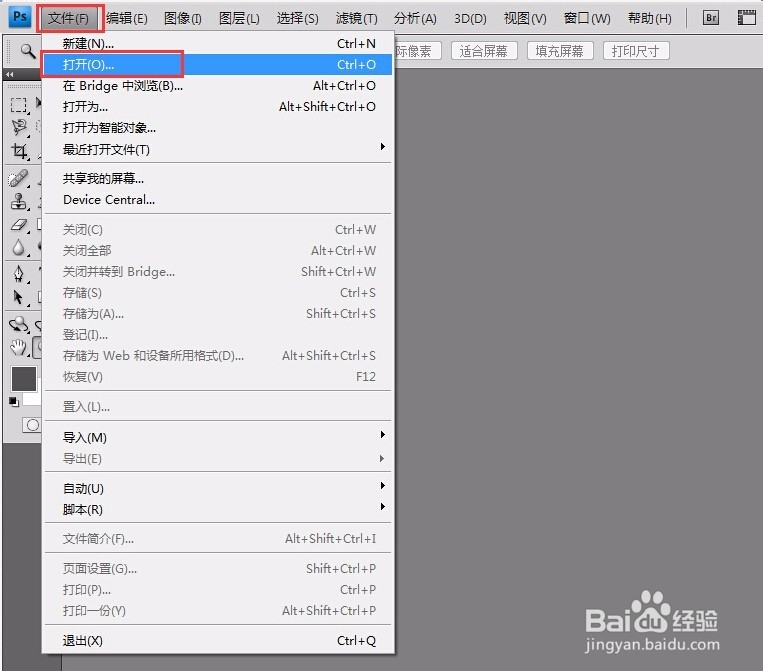Screen dimensions: 763x671
Task: Open the 图层(L) menu
Action: pos(239,18)
